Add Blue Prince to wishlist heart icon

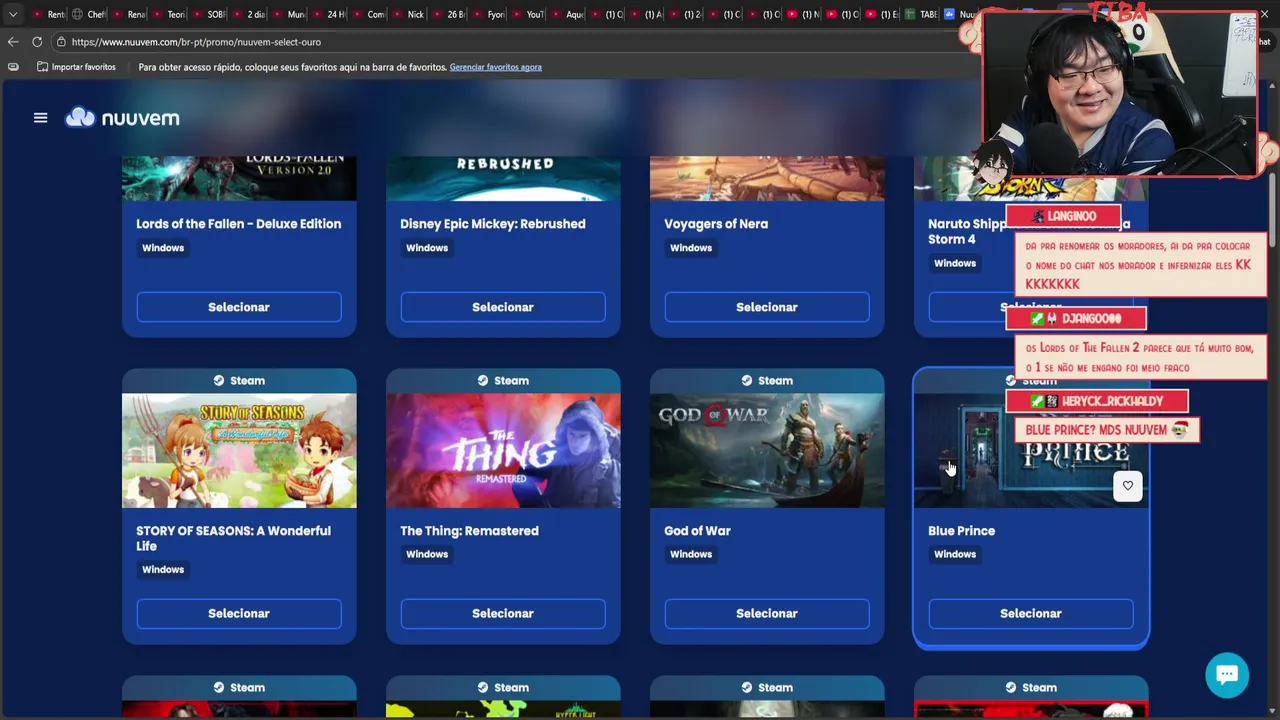pyautogui.click(x=1127, y=486)
